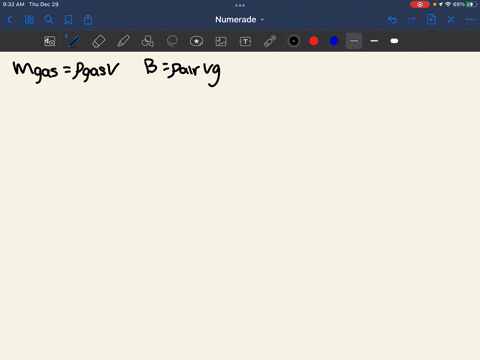
Task: Add a new page
Action: pyautogui.click(x=431, y=20)
